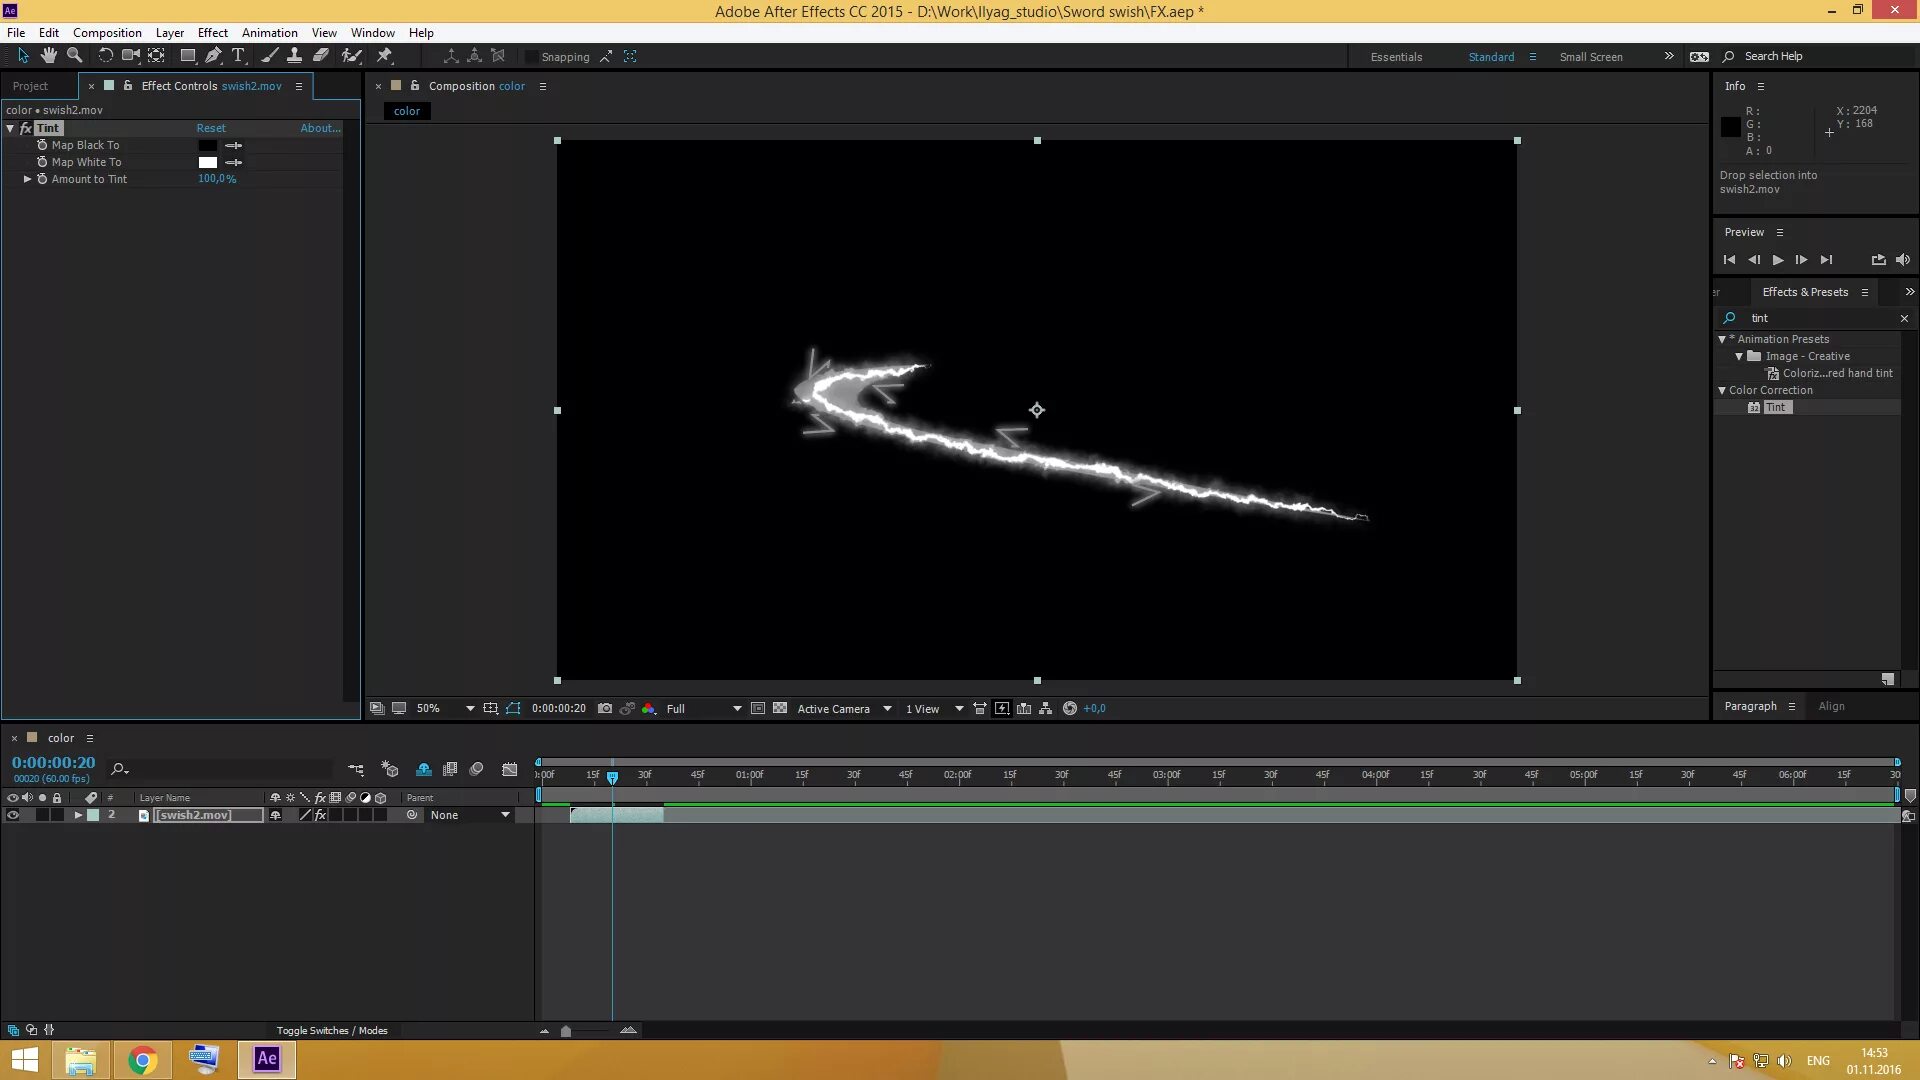Select the Hand tool
The width and height of the screenshot is (1920, 1080).
(x=48, y=56)
